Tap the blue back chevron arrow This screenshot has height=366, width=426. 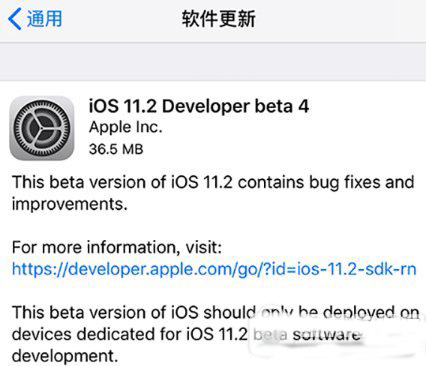click(x=15, y=19)
